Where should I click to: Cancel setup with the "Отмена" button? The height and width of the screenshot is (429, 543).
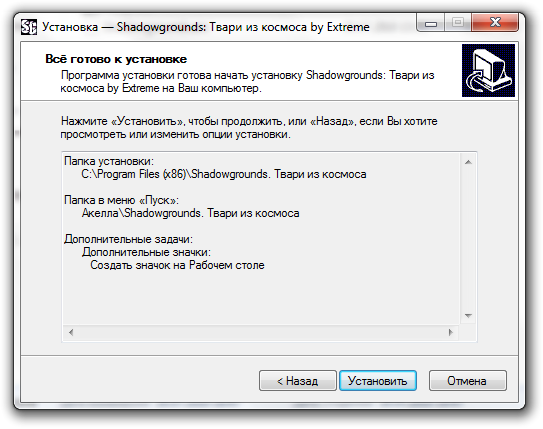click(x=468, y=381)
